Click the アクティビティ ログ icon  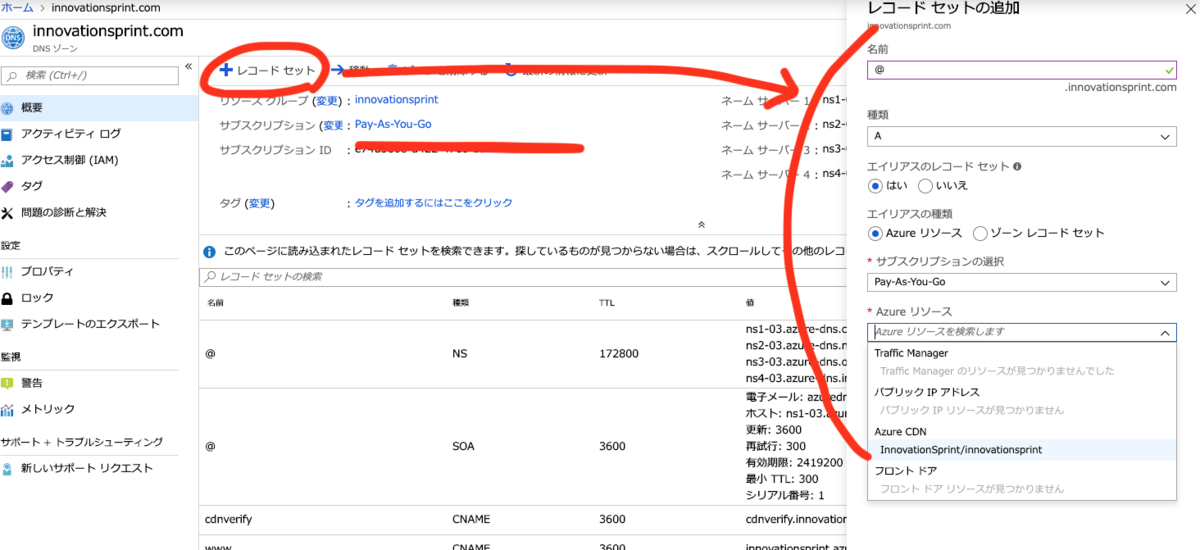8,134
